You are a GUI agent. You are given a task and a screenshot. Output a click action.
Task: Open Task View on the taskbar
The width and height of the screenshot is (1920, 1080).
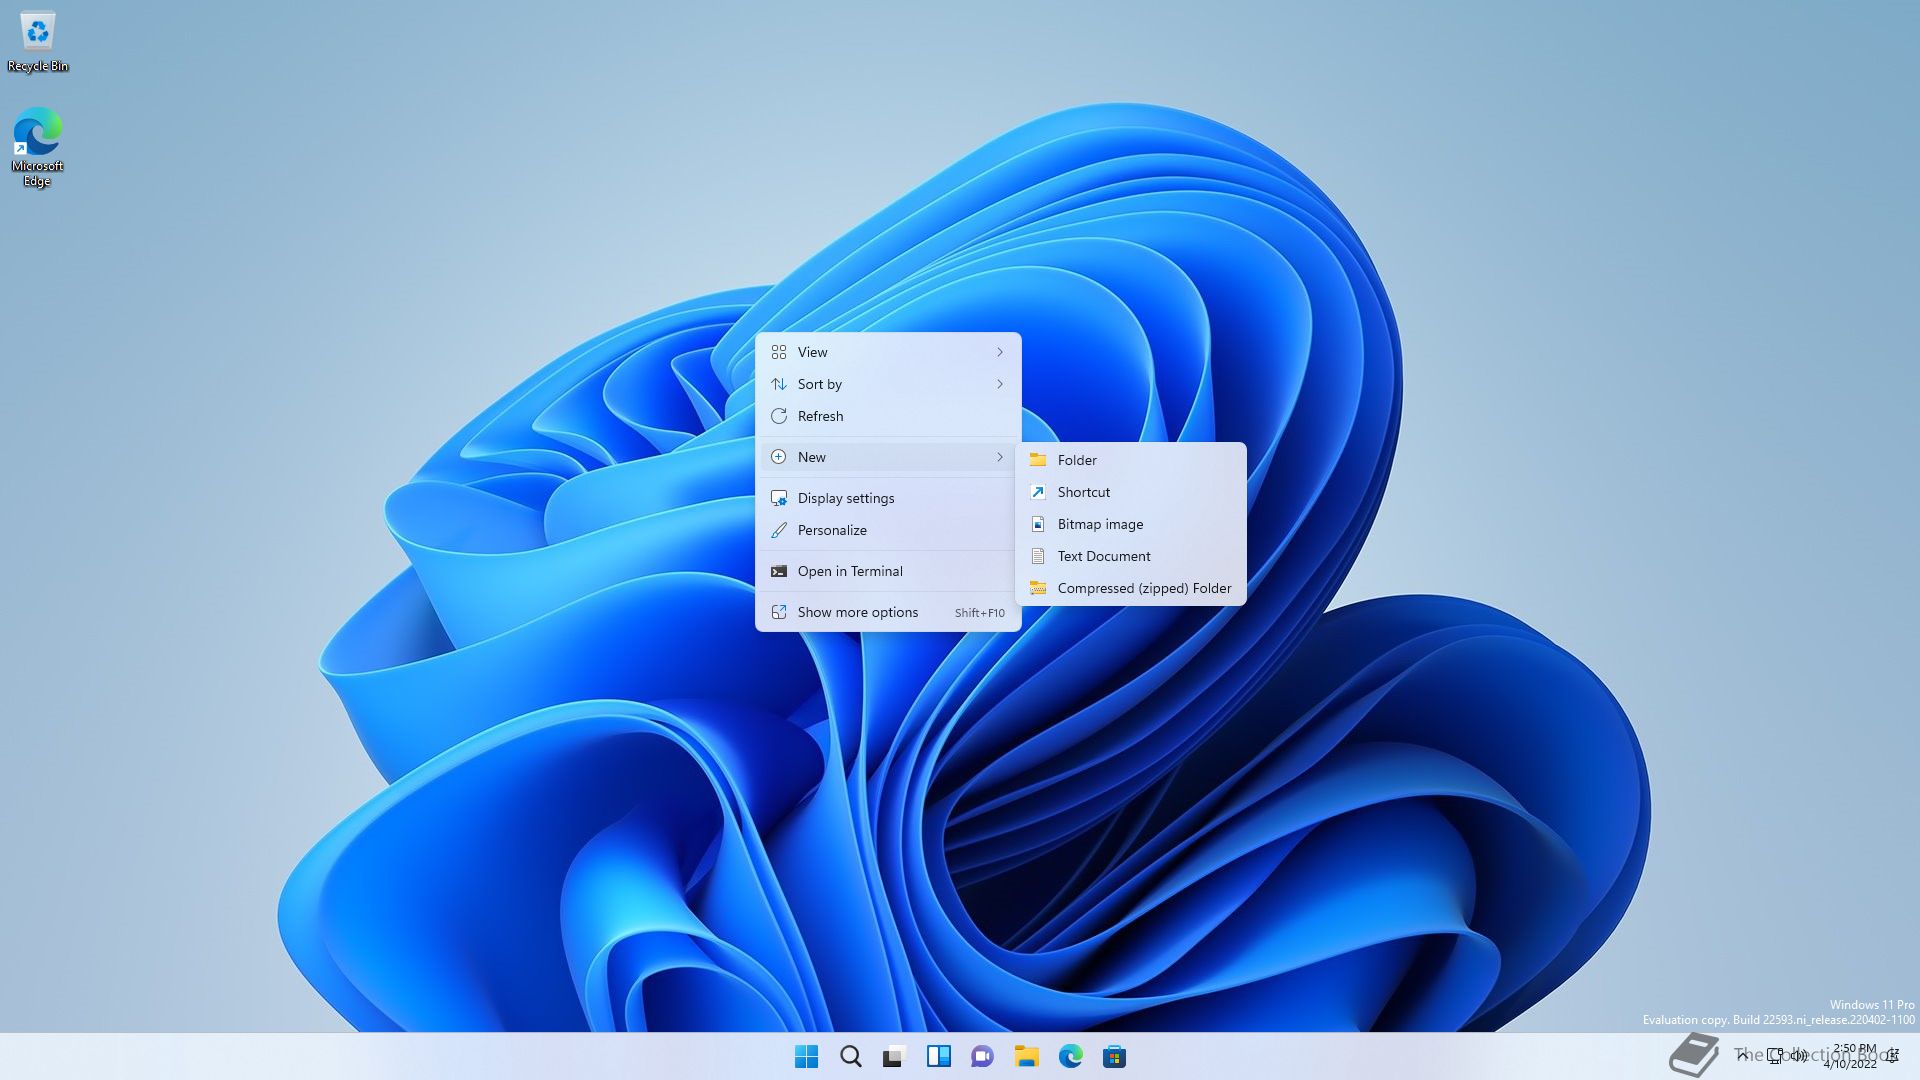point(894,1056)
